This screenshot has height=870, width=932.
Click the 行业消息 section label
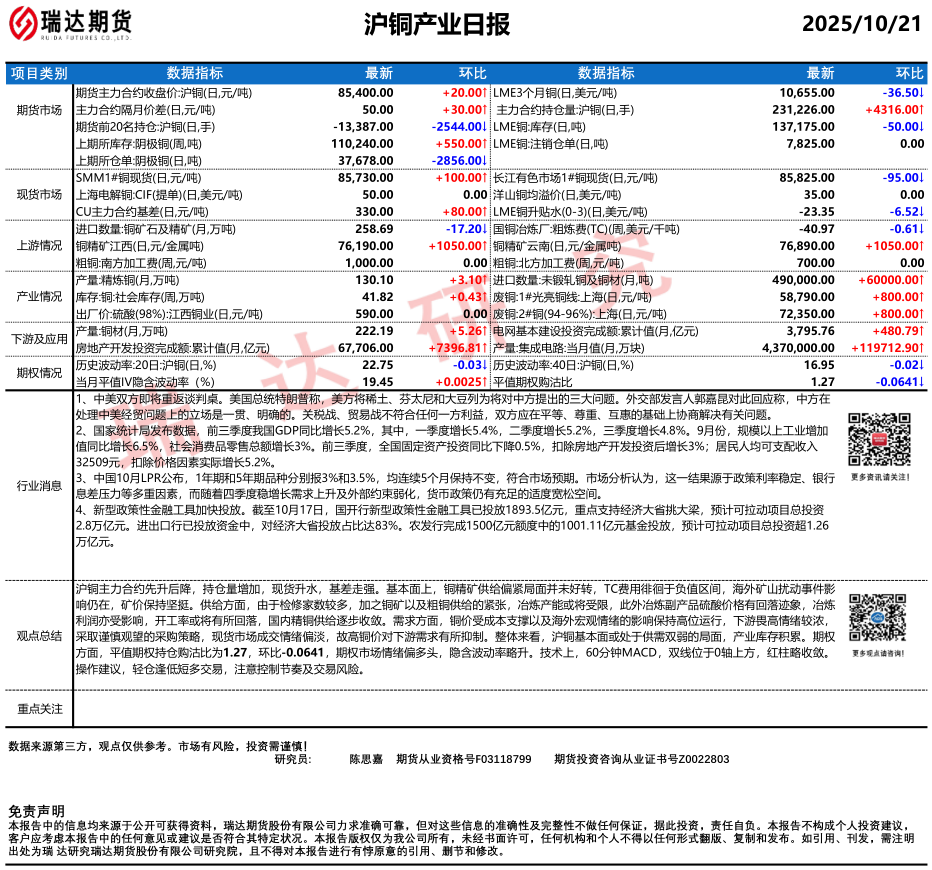click(x=40, y=485)
